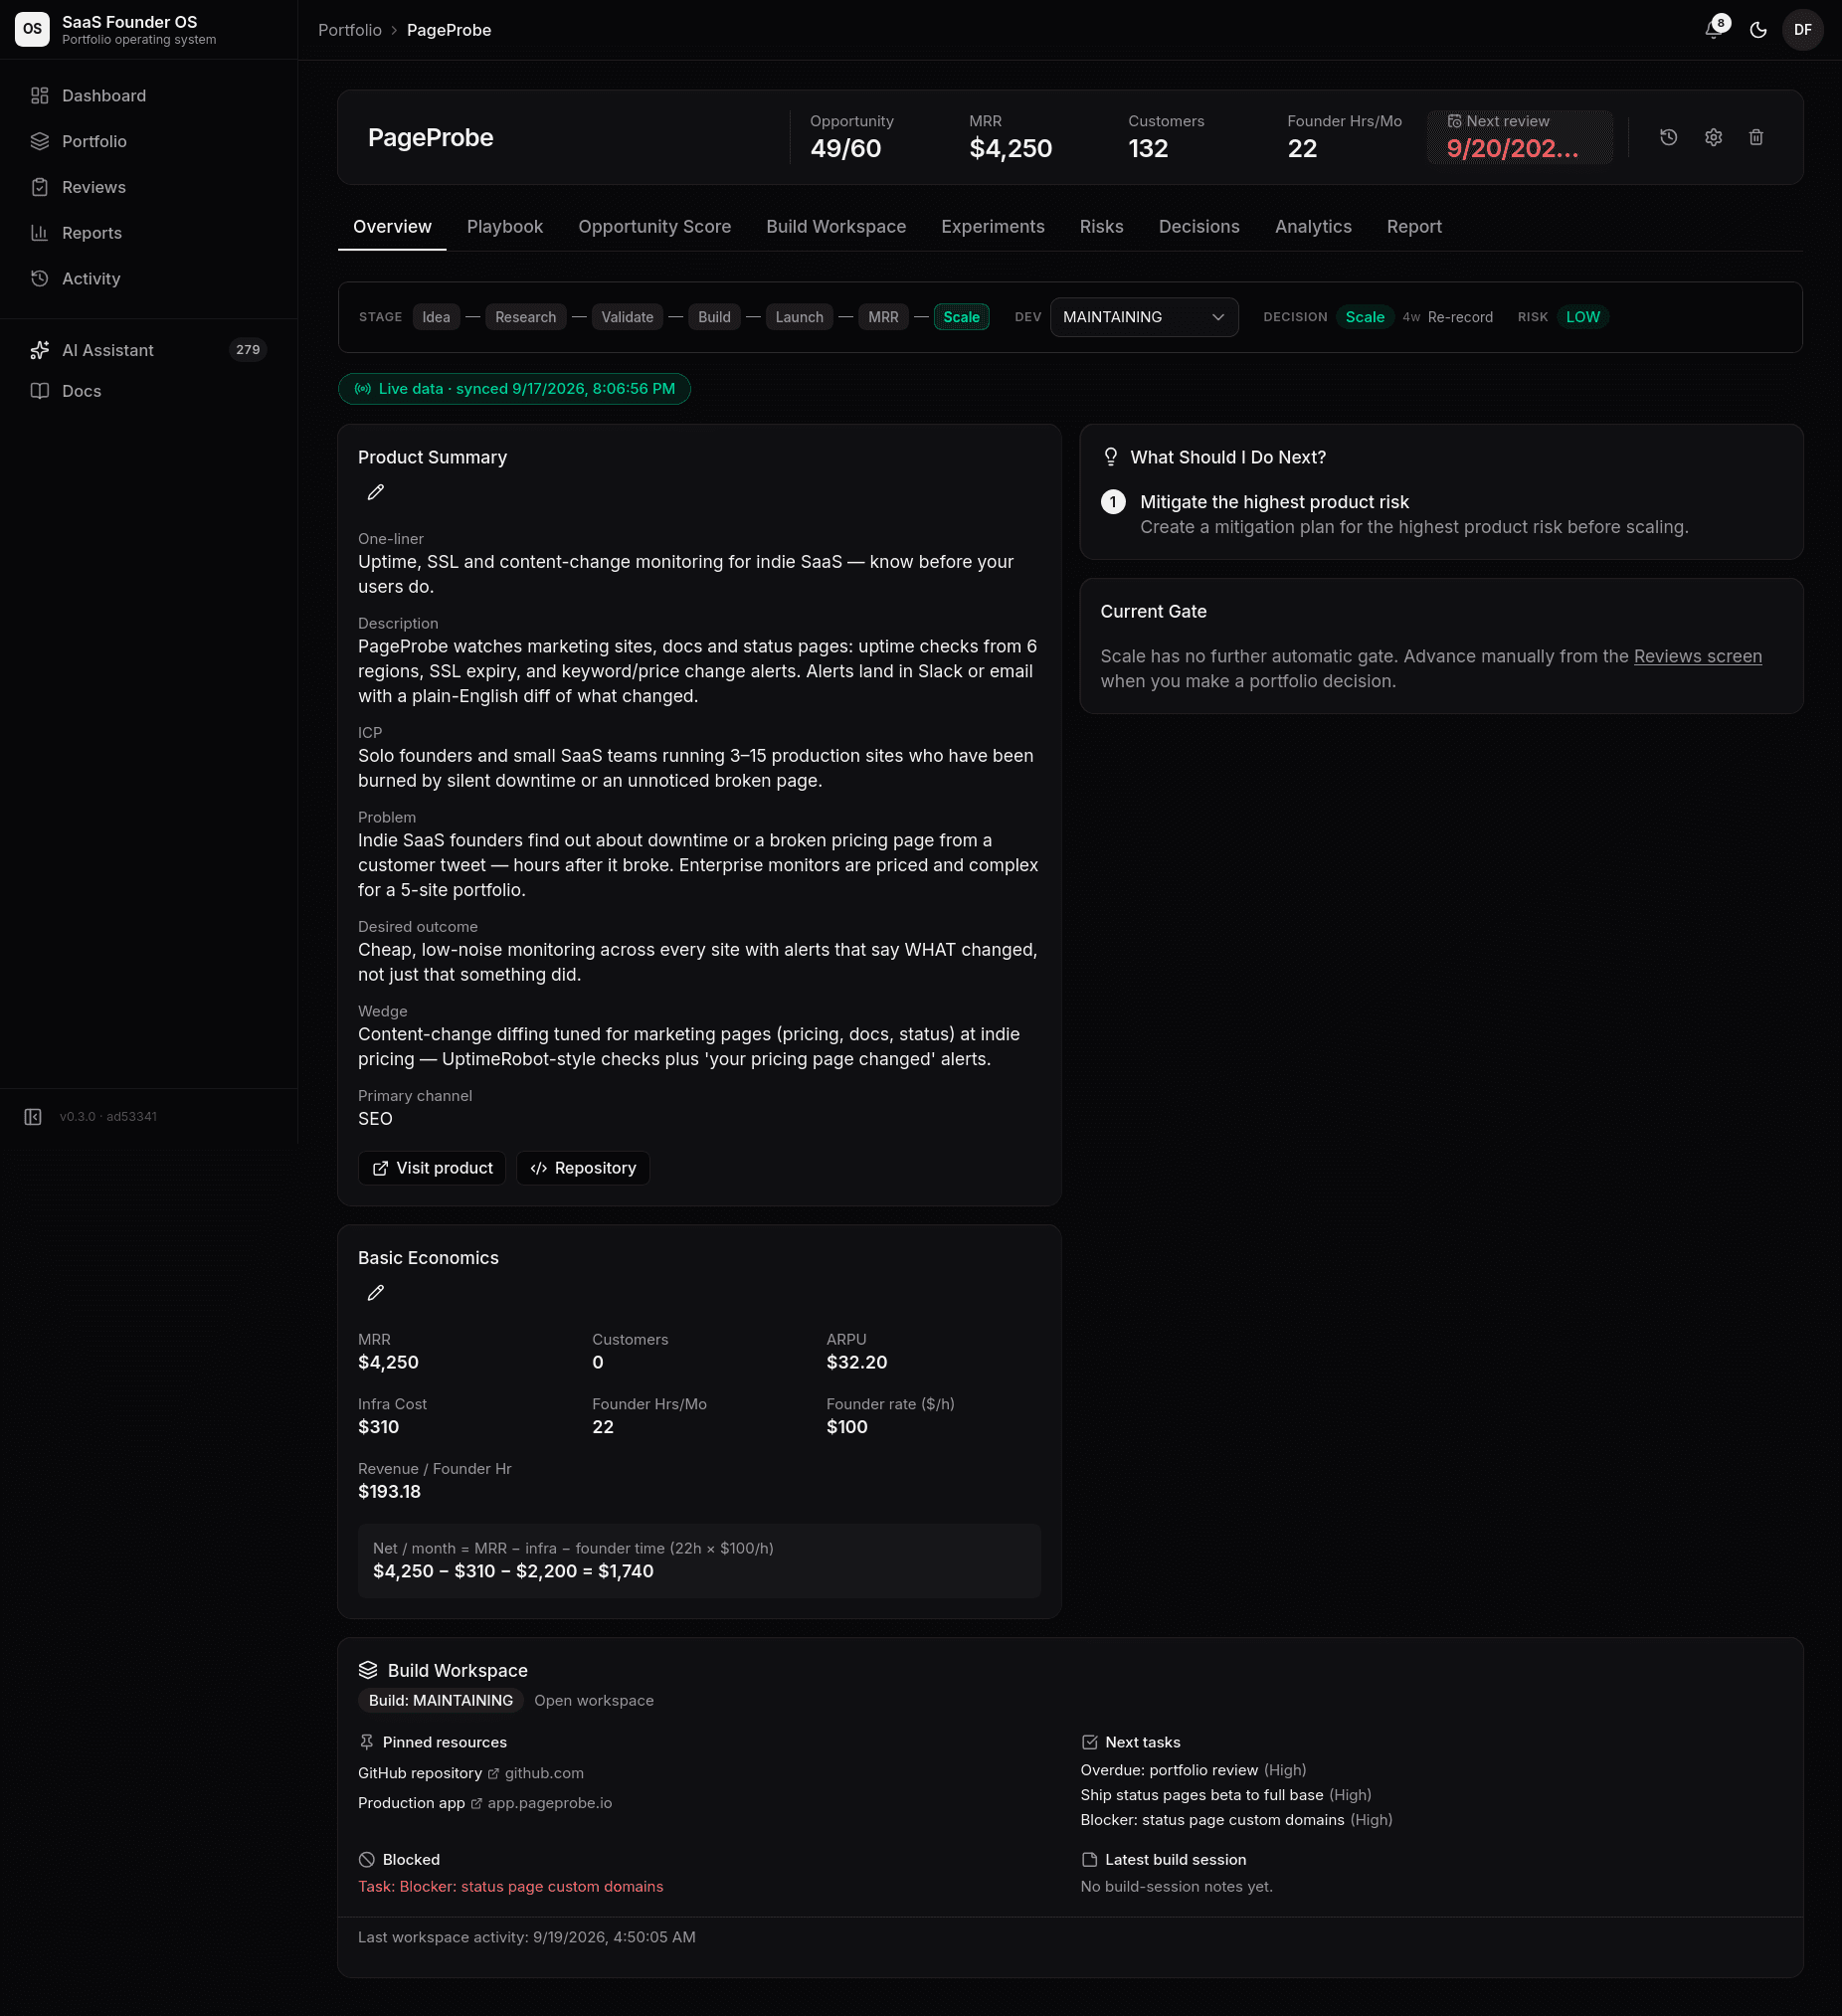Switch to the Playbook tab
Screen dimensions: 1842x2016
point(505,227)
